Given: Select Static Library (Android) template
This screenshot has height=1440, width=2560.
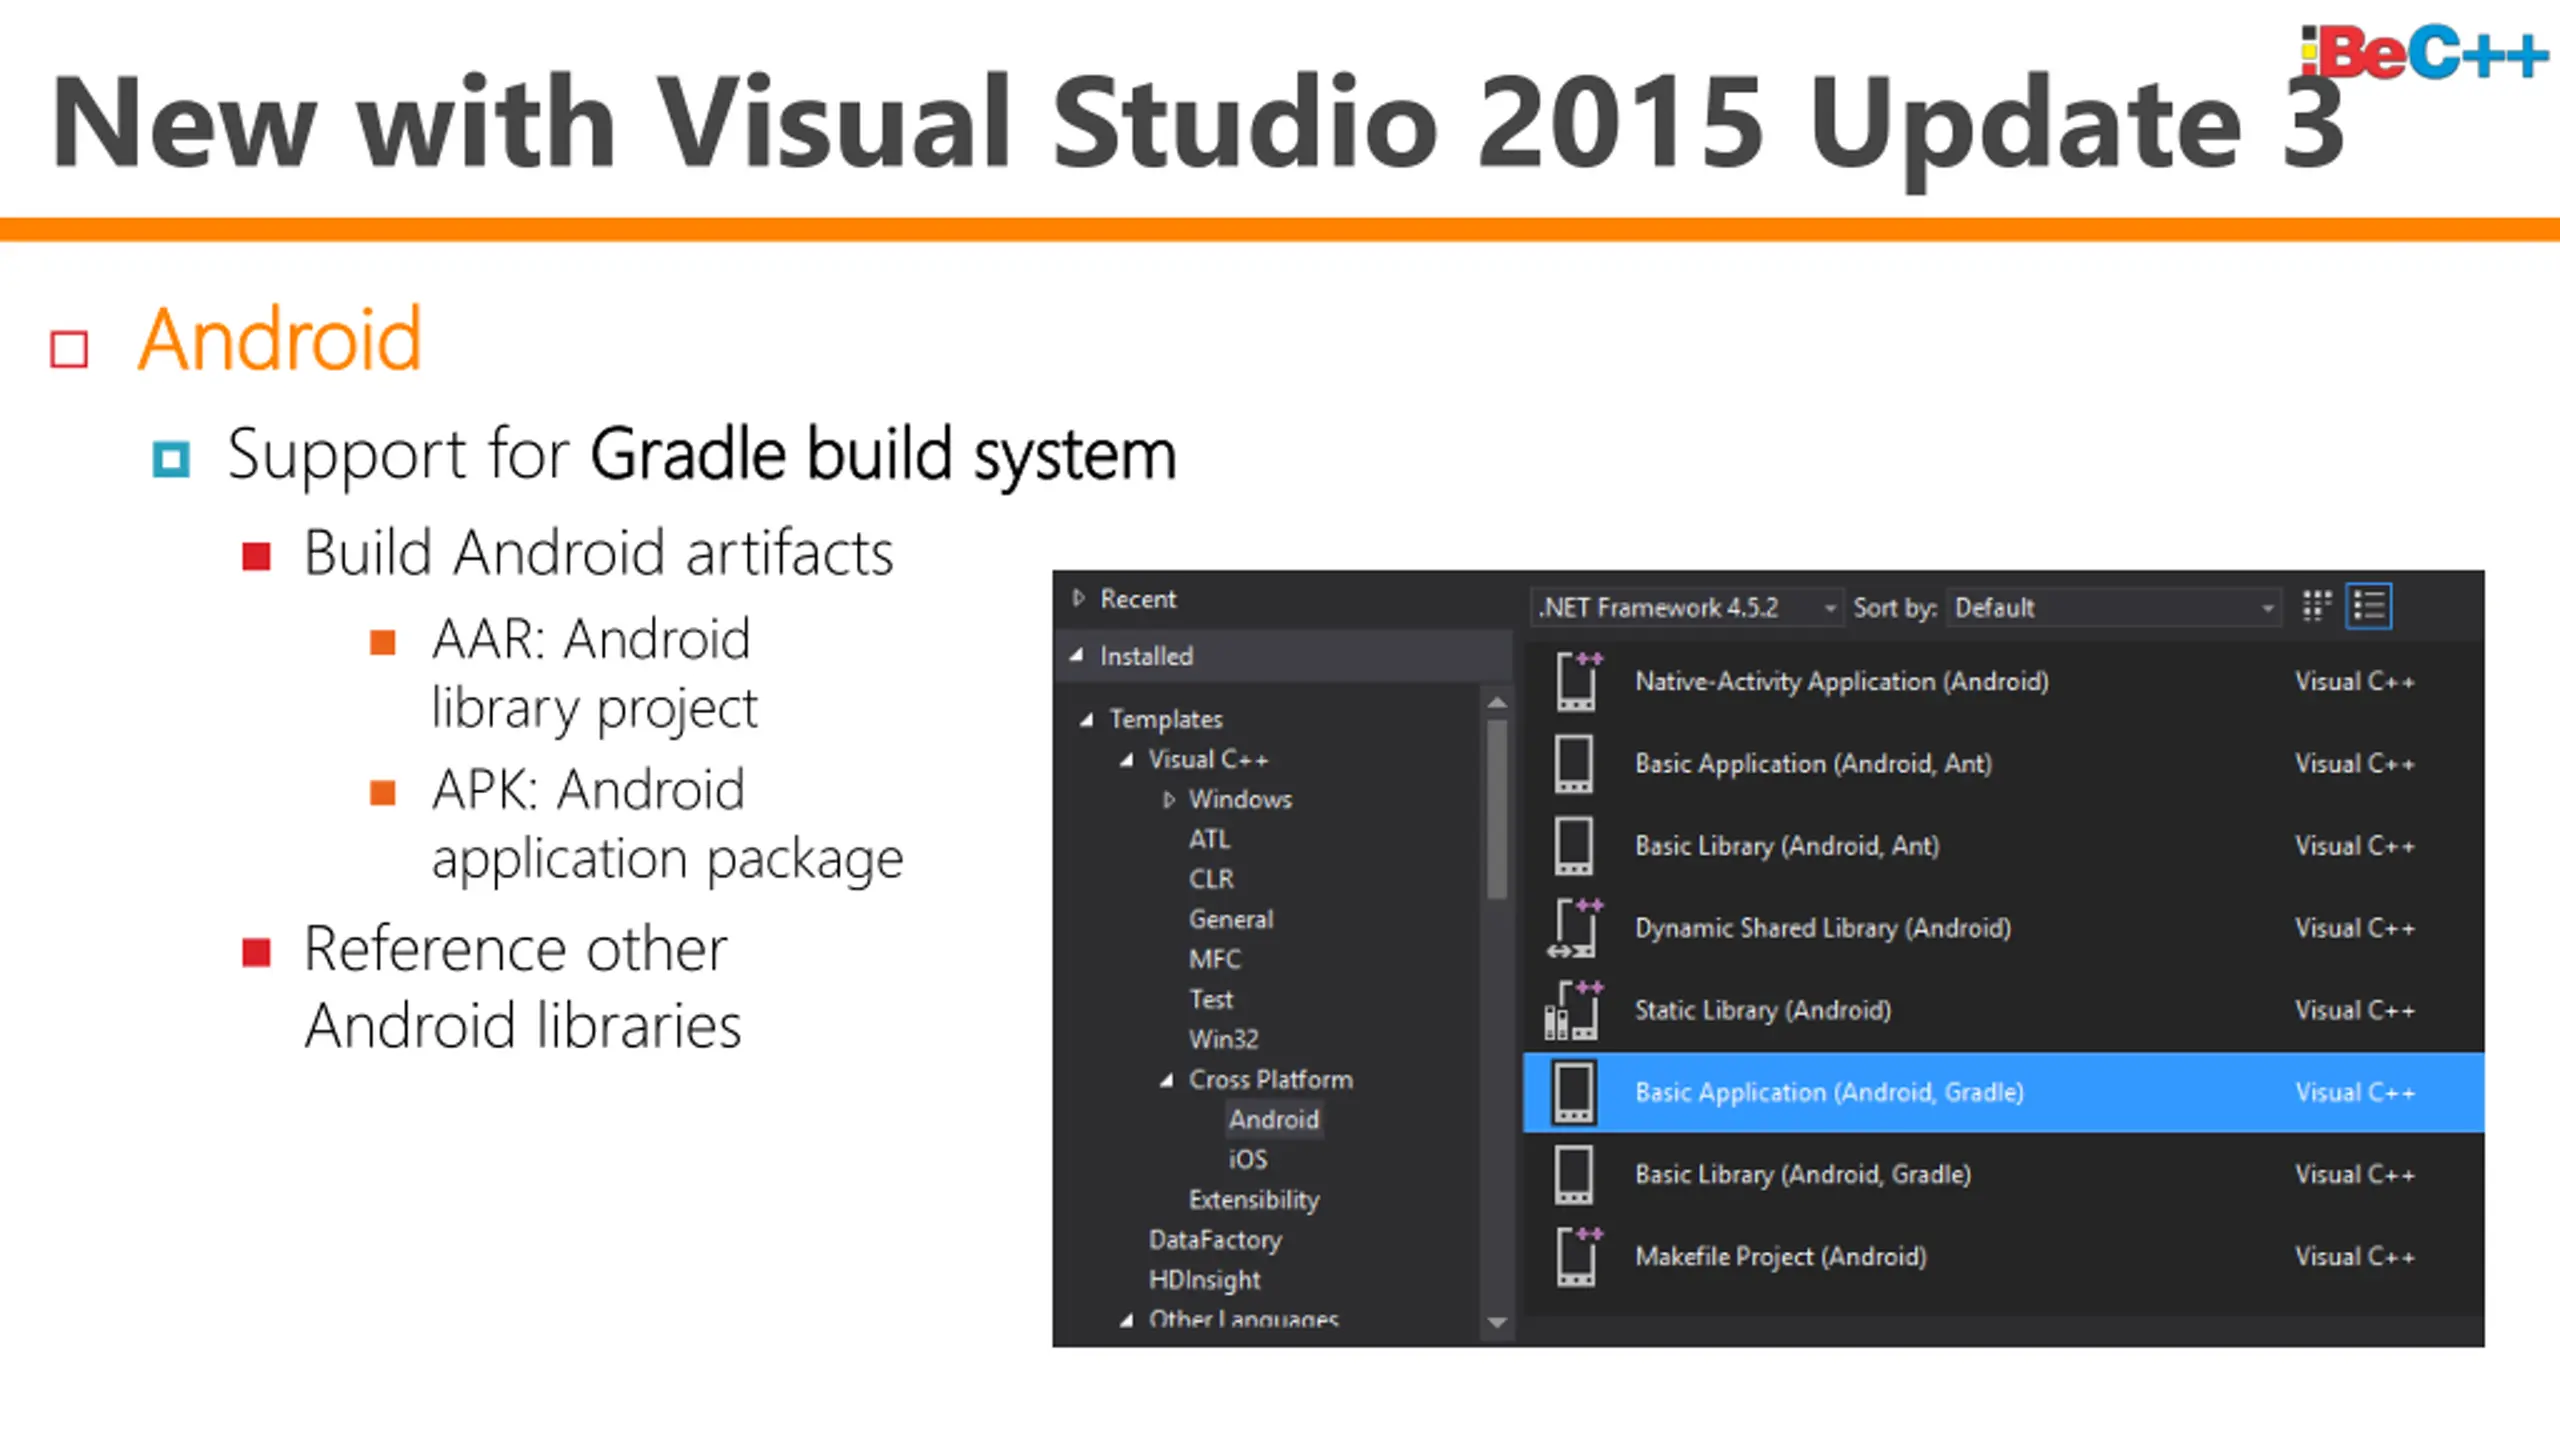Looking at the screenshot, I should 2003,1010.
